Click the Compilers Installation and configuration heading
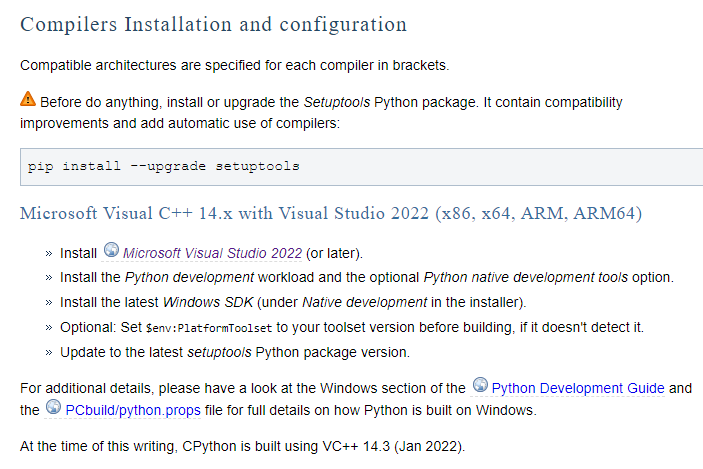This screenshot has height=469, width=703. 213,24
